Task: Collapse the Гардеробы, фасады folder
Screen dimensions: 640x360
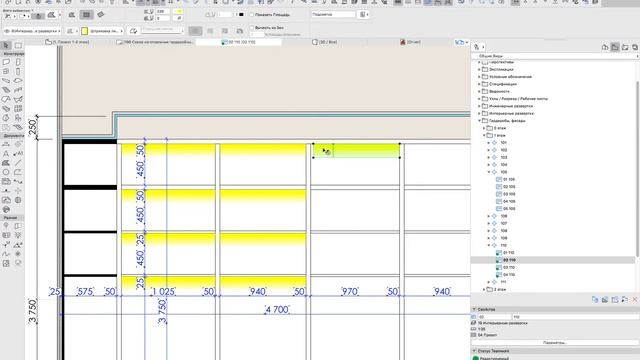Action: tap(479, 121)
